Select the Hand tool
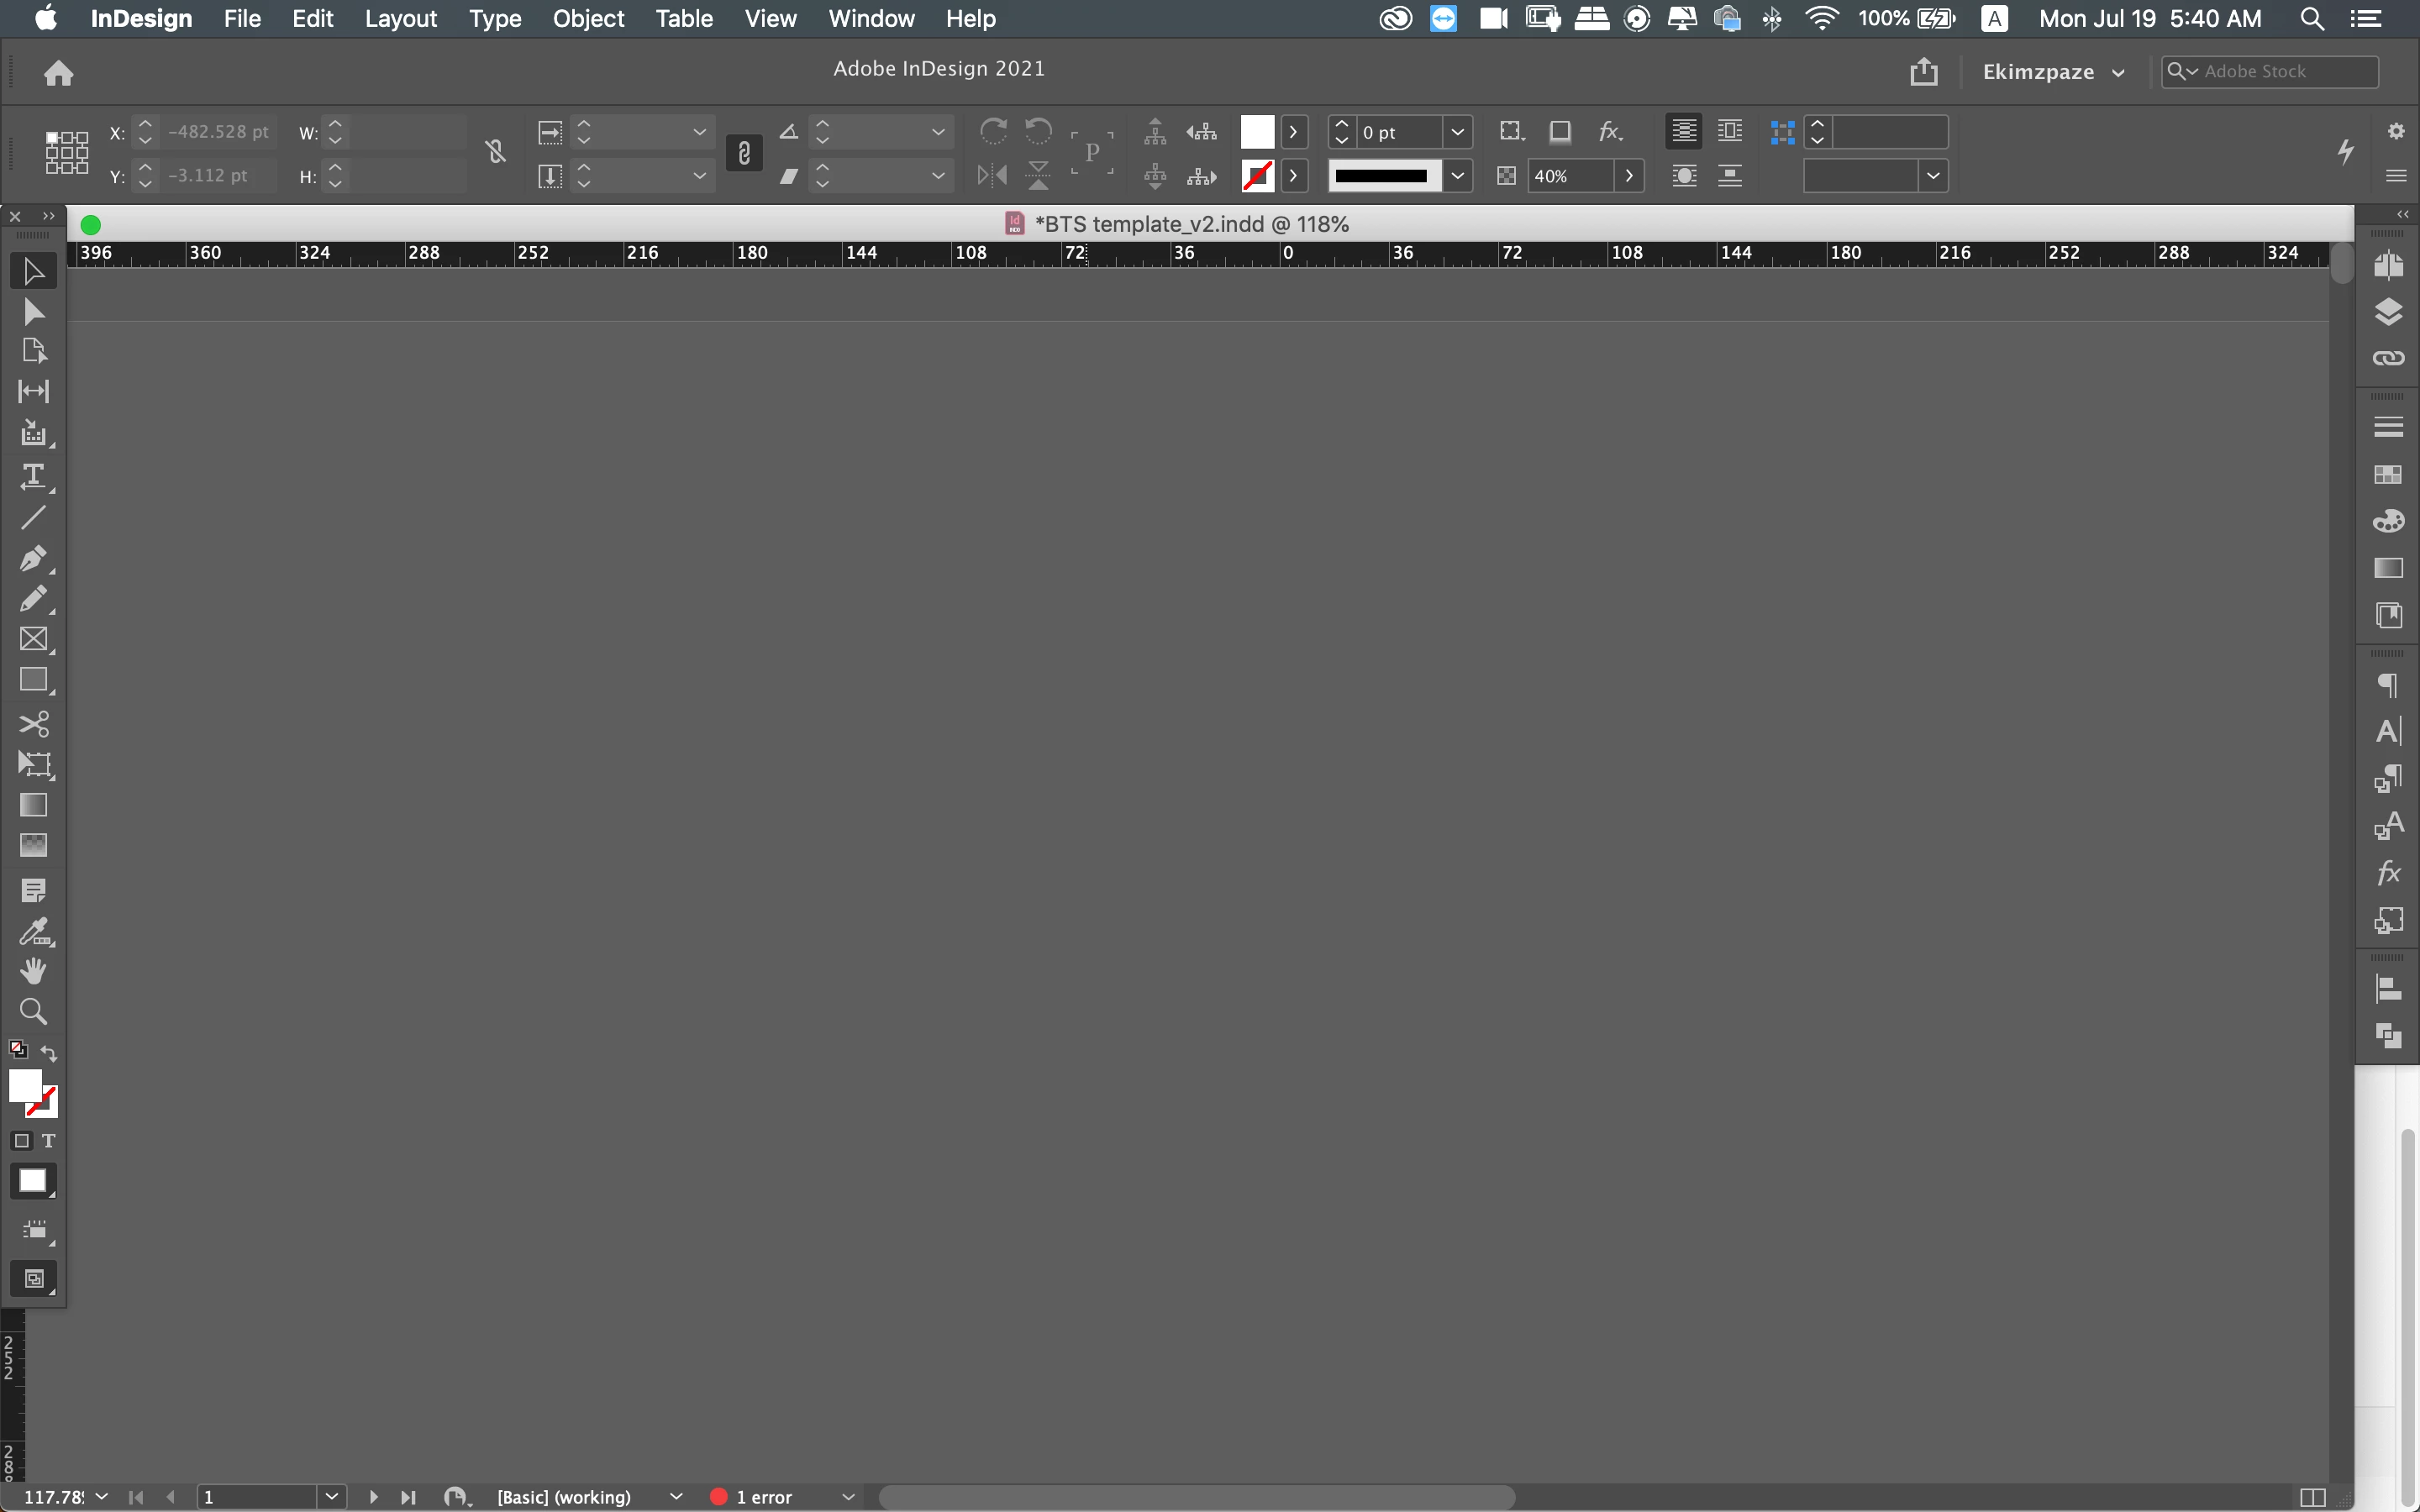 click(x=33, y=970)
